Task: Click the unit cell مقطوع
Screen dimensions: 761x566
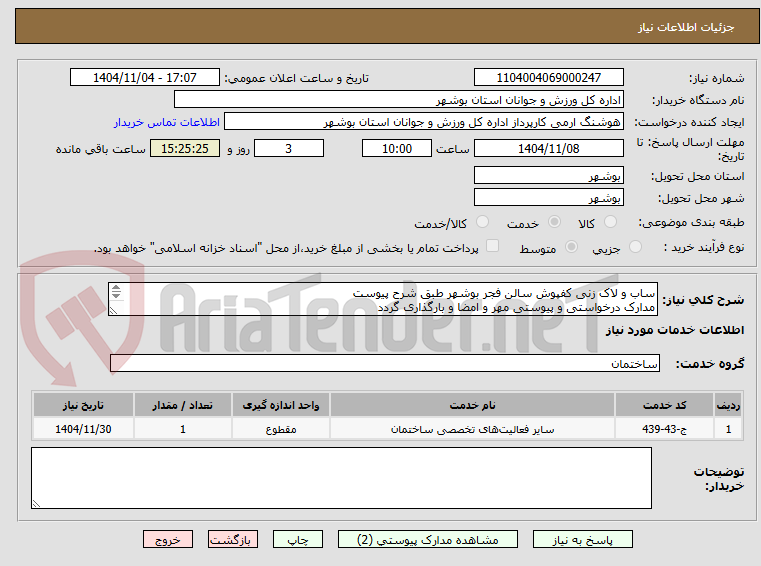Action: 281,429
